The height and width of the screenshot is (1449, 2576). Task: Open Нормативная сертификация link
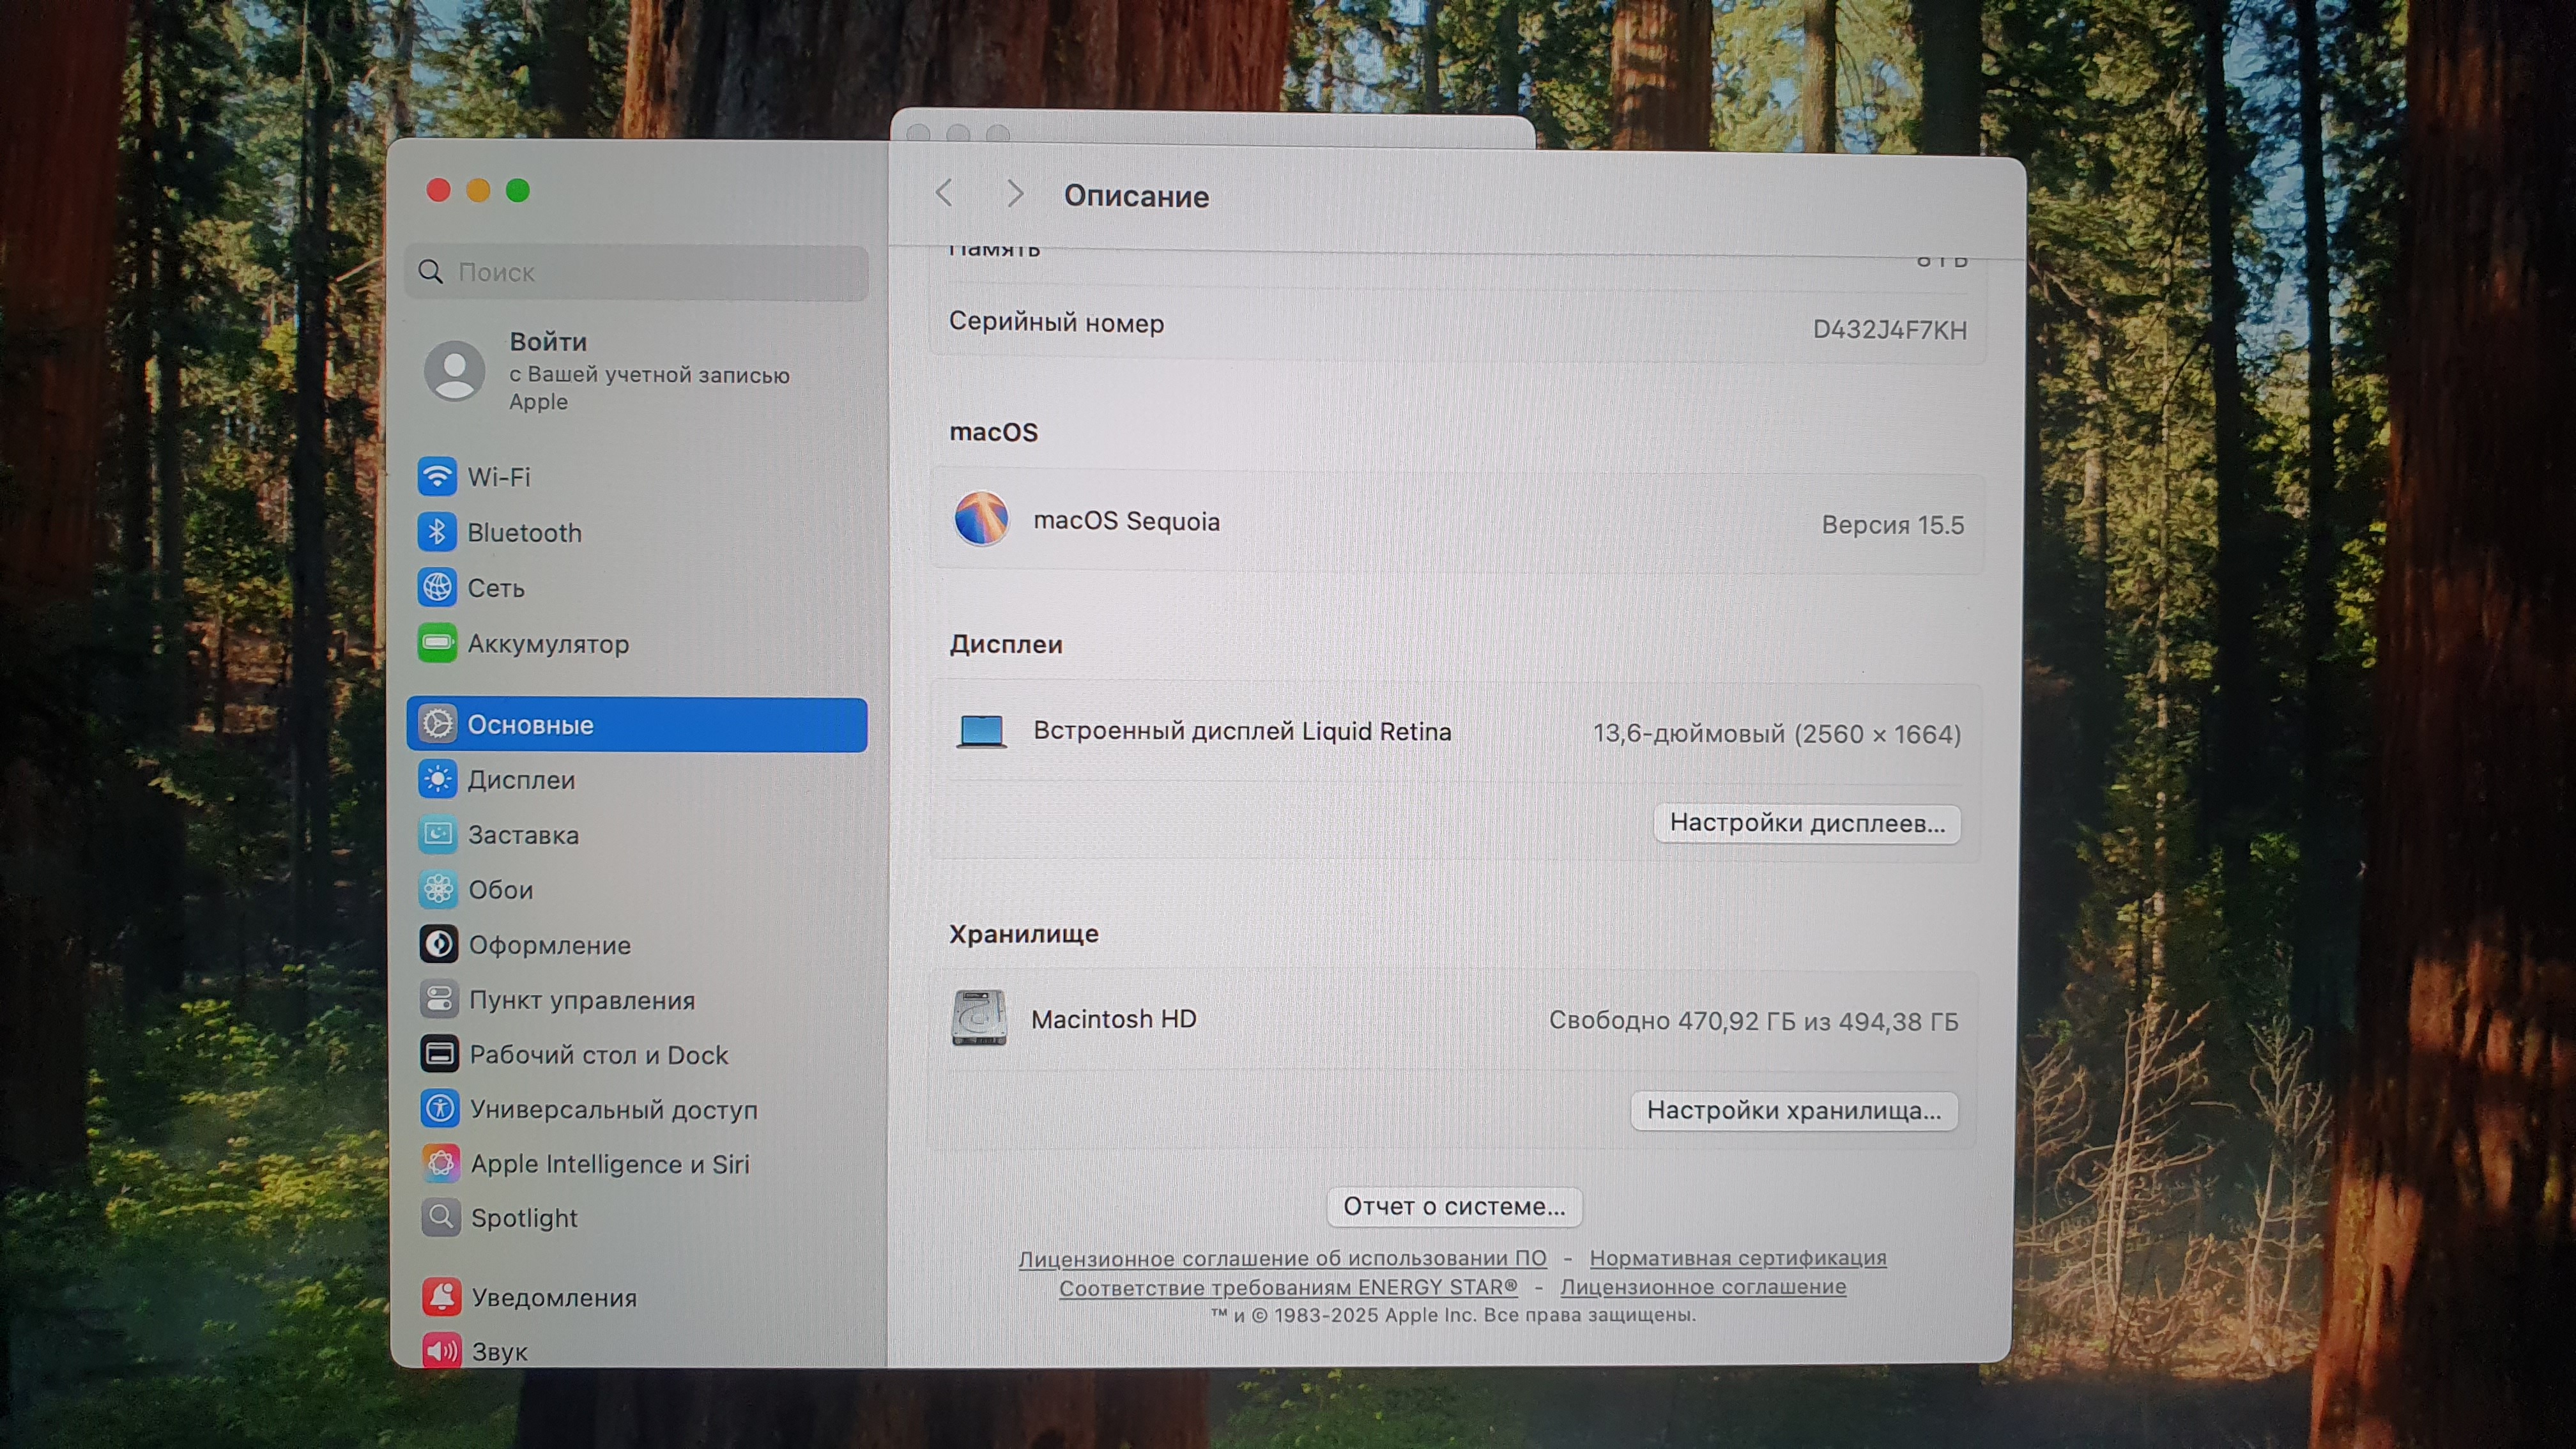tap(1737, 1257)
